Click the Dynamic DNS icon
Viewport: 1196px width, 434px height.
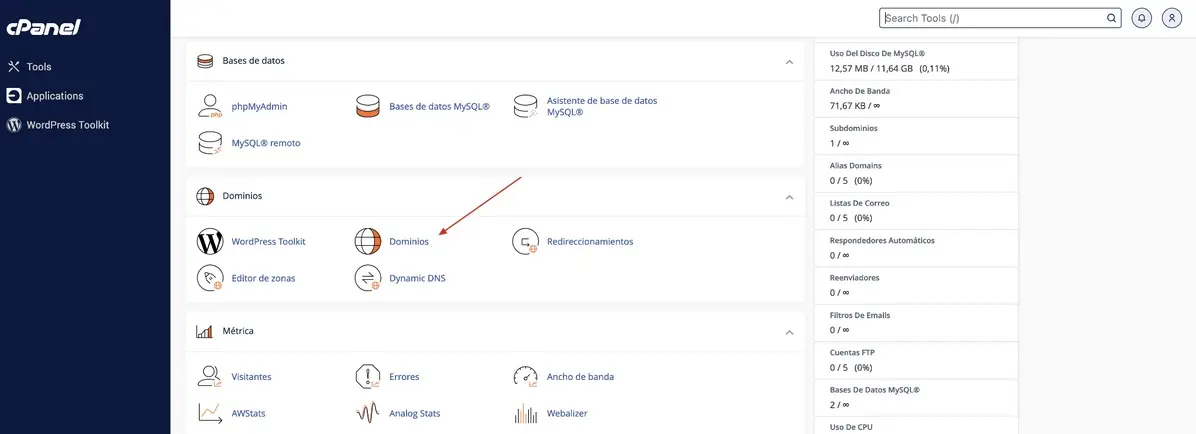click(368, 278)
